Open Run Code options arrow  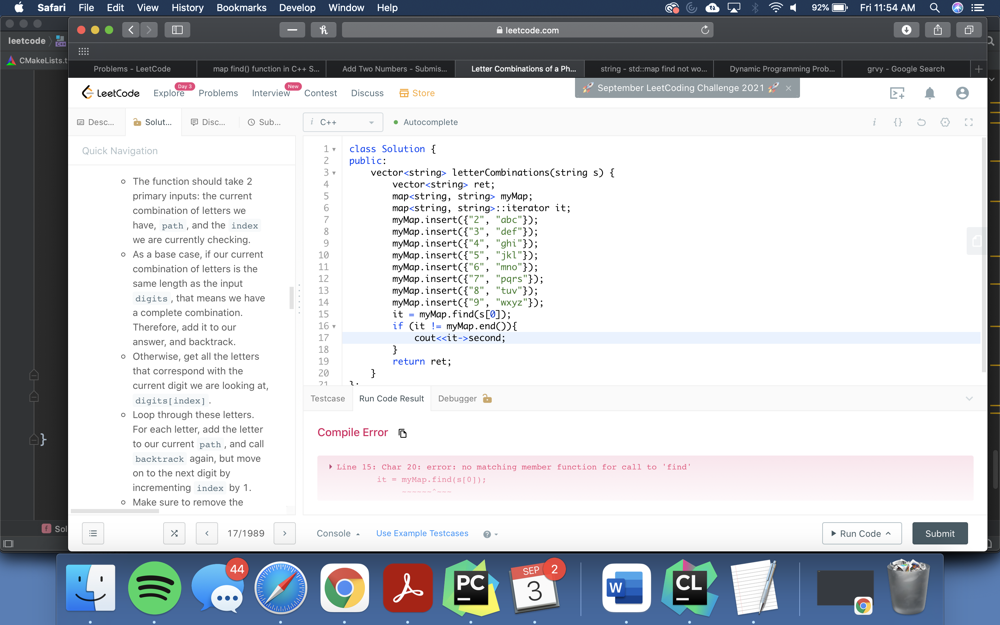point(888,534)
